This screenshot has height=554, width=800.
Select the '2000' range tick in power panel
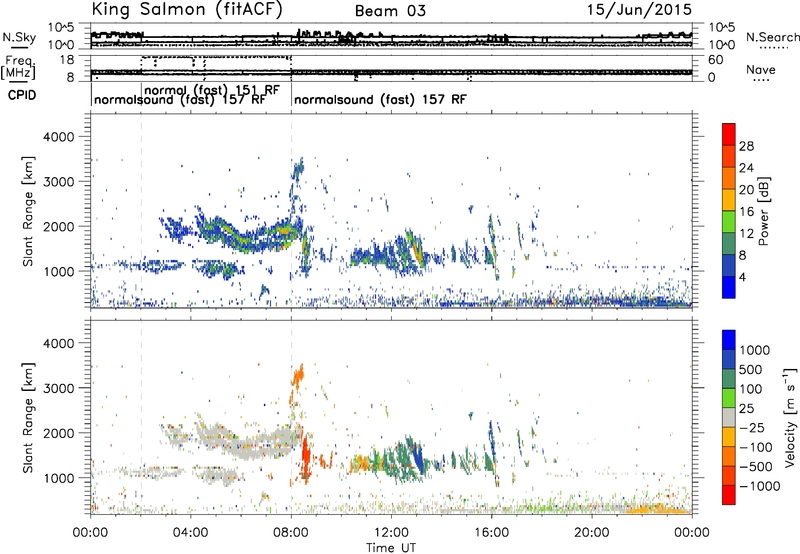coord(58,226)
